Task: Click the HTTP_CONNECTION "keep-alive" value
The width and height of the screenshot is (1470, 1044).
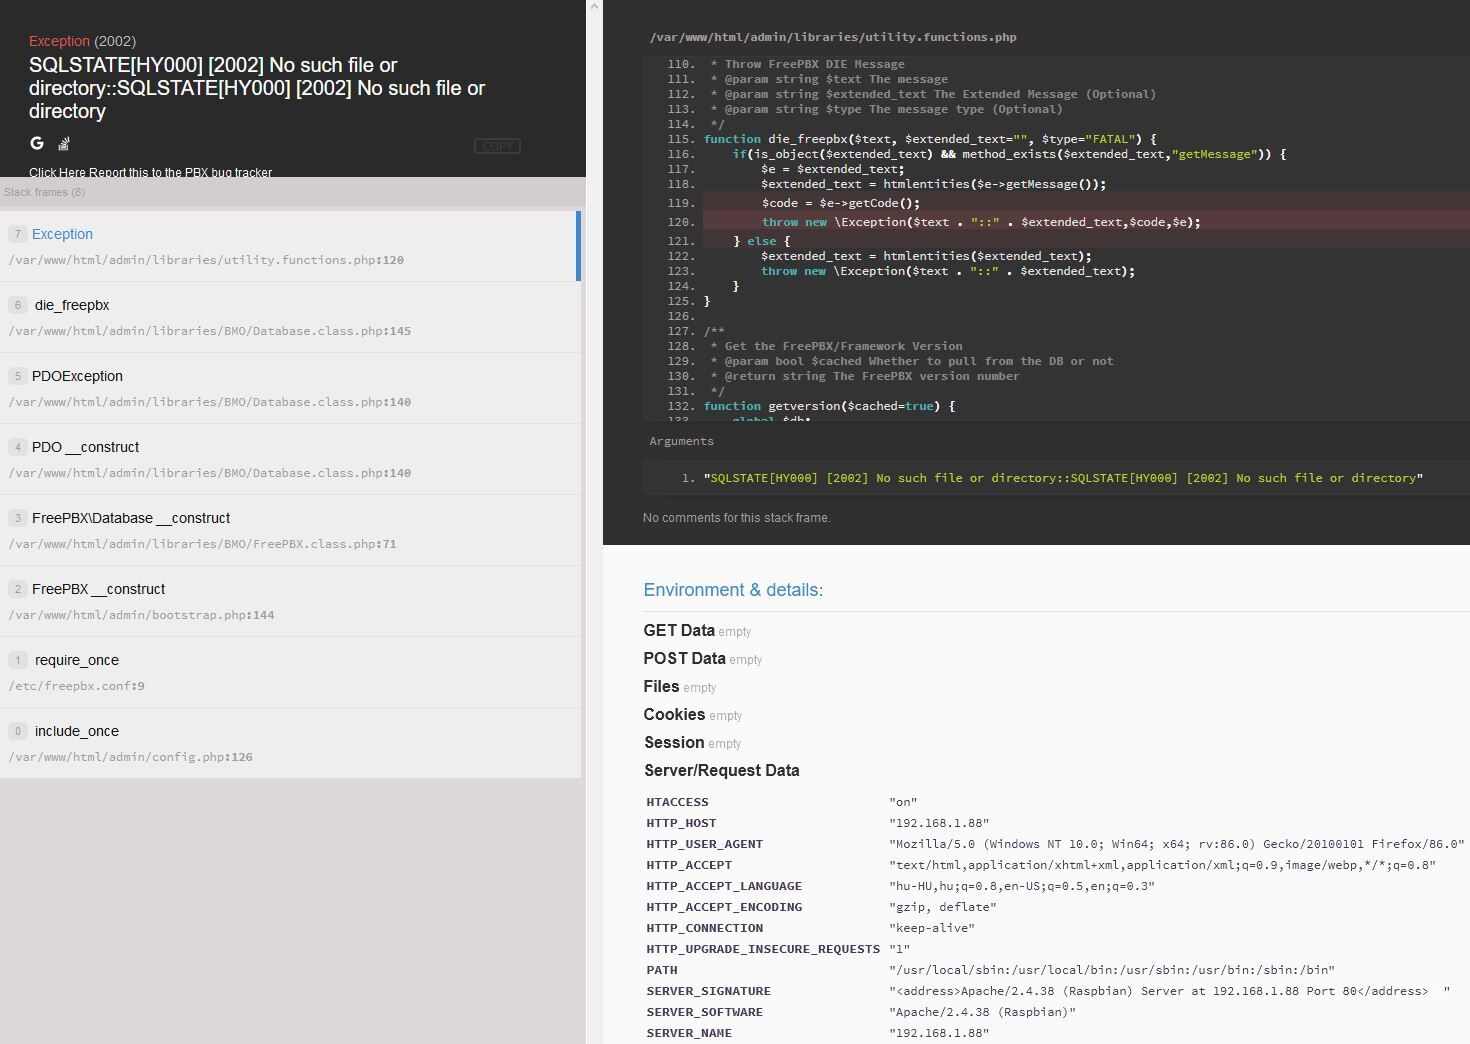Action: point(931,928)
